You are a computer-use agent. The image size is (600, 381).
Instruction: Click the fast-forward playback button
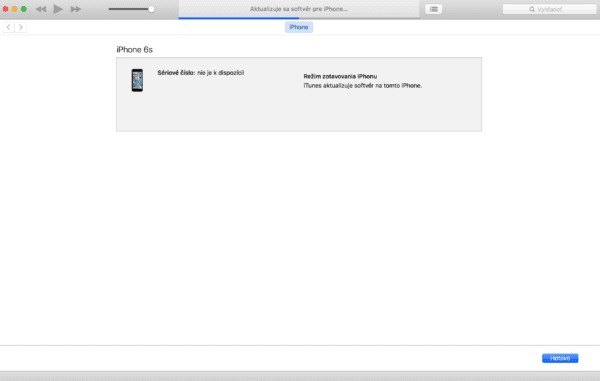(x=76, y=9)
